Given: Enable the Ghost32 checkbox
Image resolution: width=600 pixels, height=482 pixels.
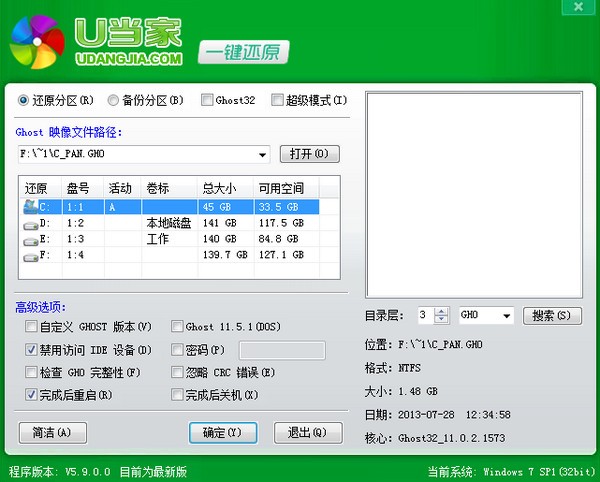Looking at the screenshot, I should pyautogui.click(x=207, y=100).
